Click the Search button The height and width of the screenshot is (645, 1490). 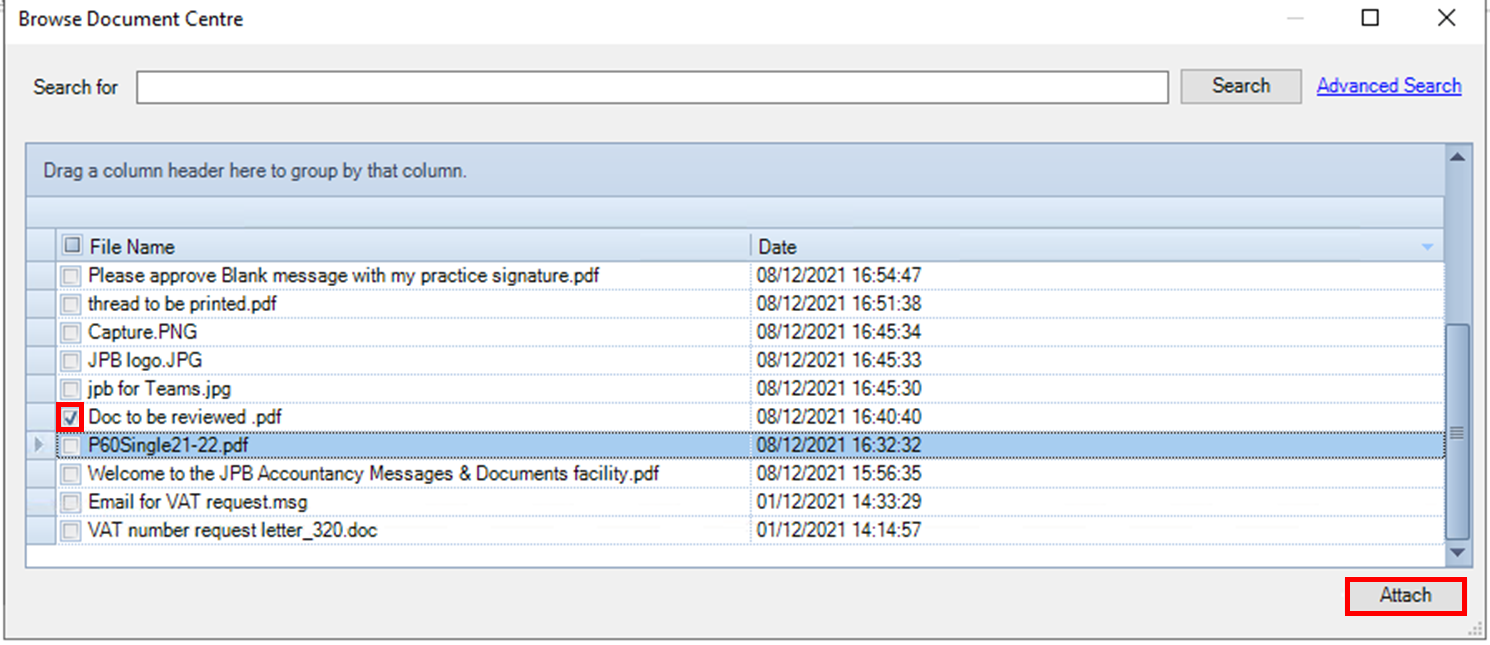point(1241,86)
